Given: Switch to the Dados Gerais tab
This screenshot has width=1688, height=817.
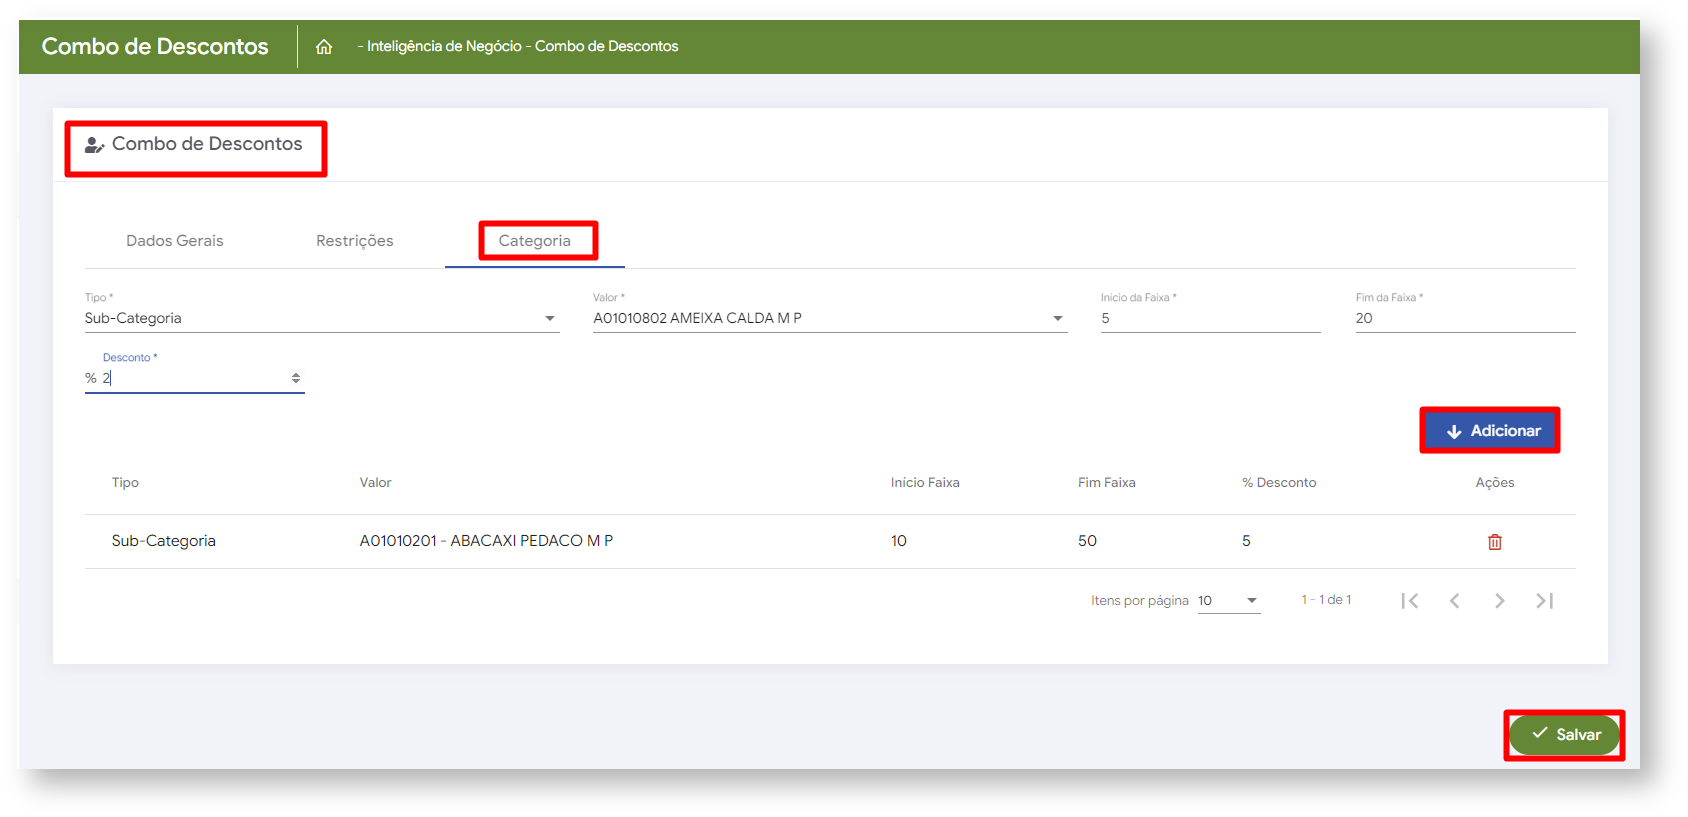Looking at the screenshot, I should pos(175,241).
